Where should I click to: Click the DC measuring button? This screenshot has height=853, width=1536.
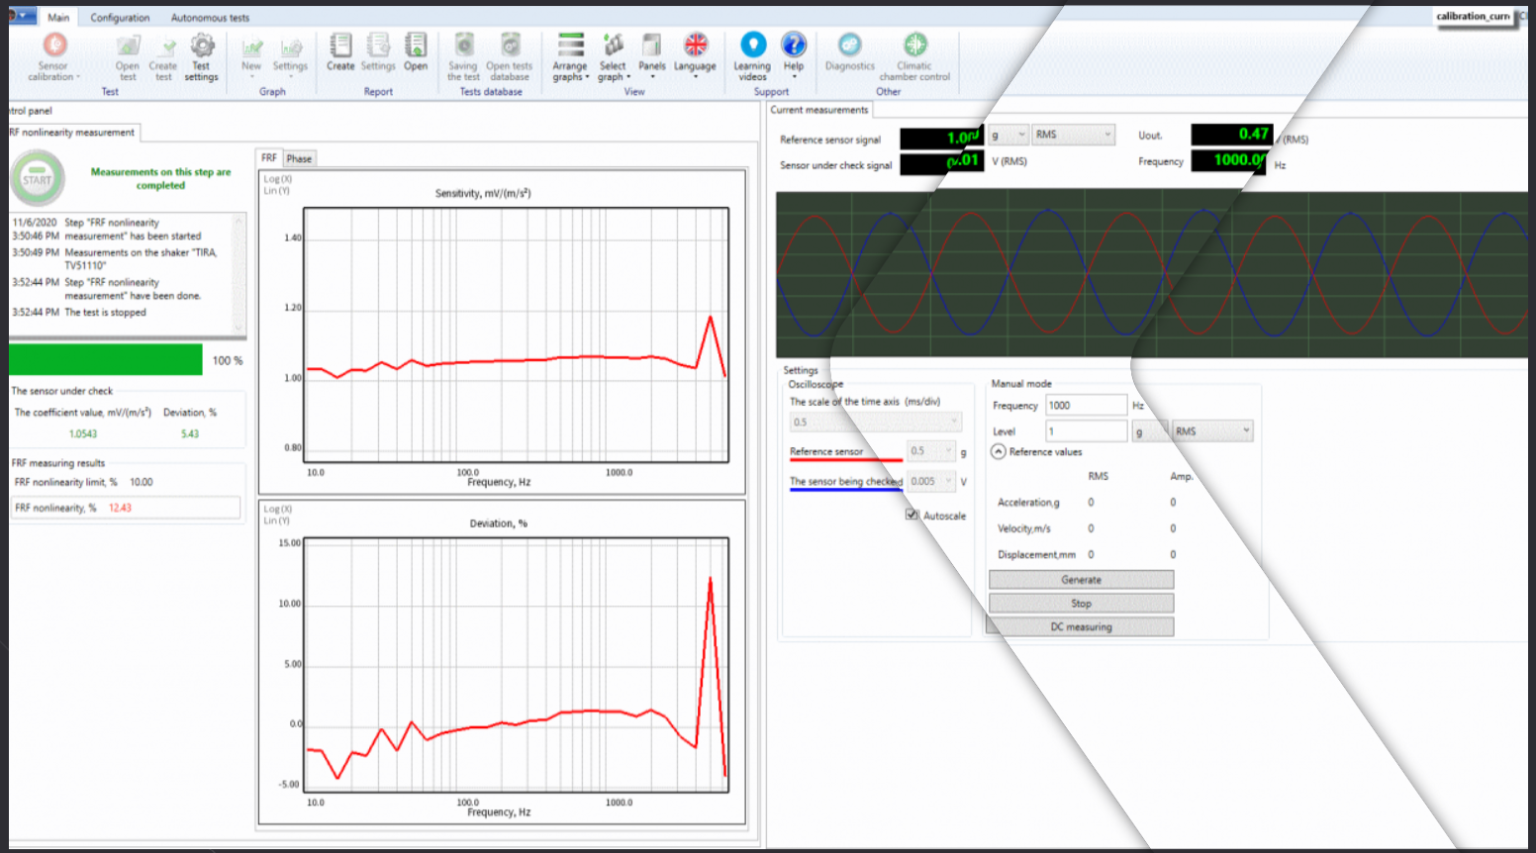pyautogui.click(x=1080, y=626)
